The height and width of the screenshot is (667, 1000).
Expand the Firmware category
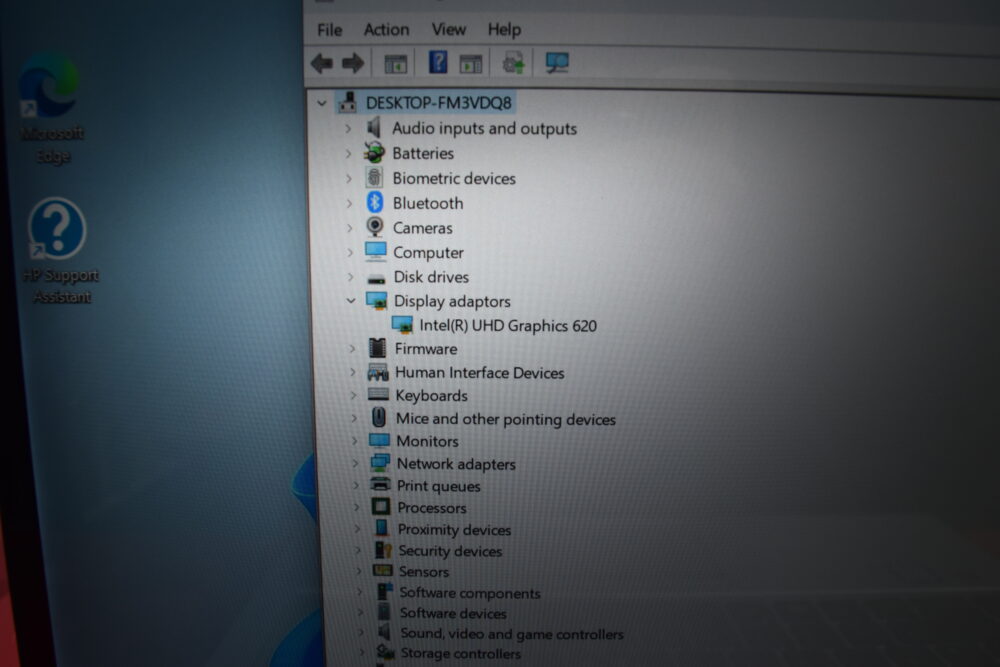tap(352, 349)
